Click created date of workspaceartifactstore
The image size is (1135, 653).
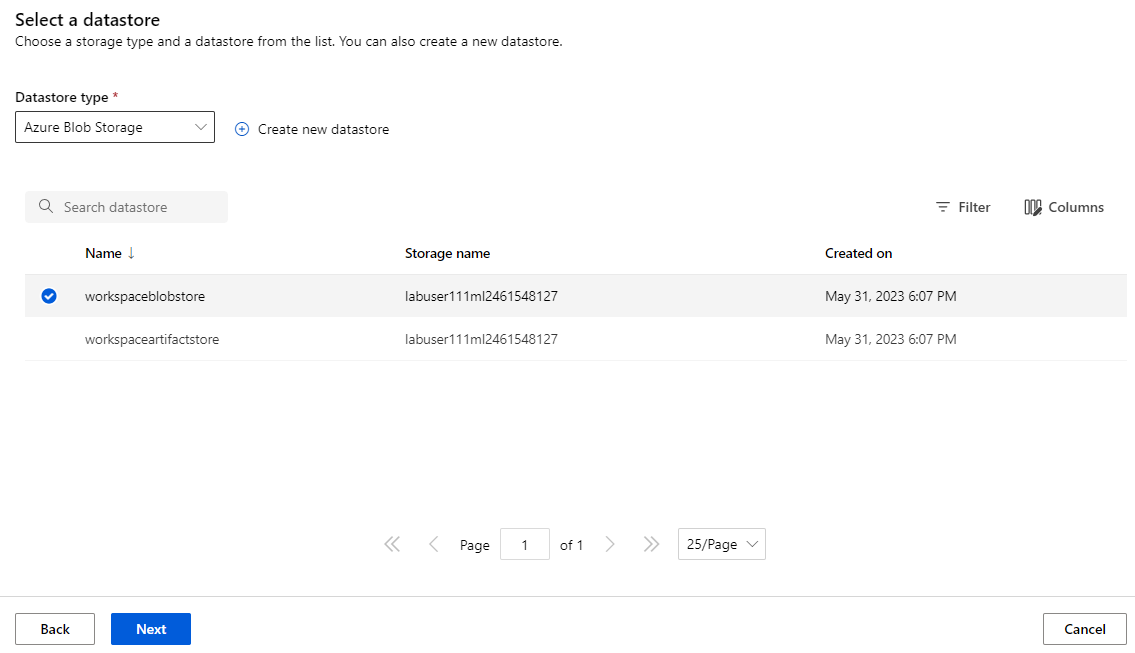pyautogui.click(x=890, y=340)
